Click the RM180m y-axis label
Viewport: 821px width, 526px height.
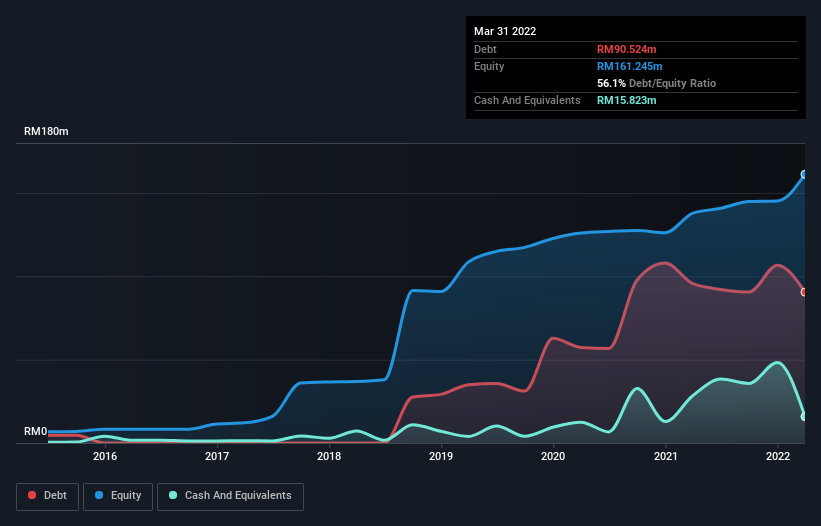(x=46, y=131)
